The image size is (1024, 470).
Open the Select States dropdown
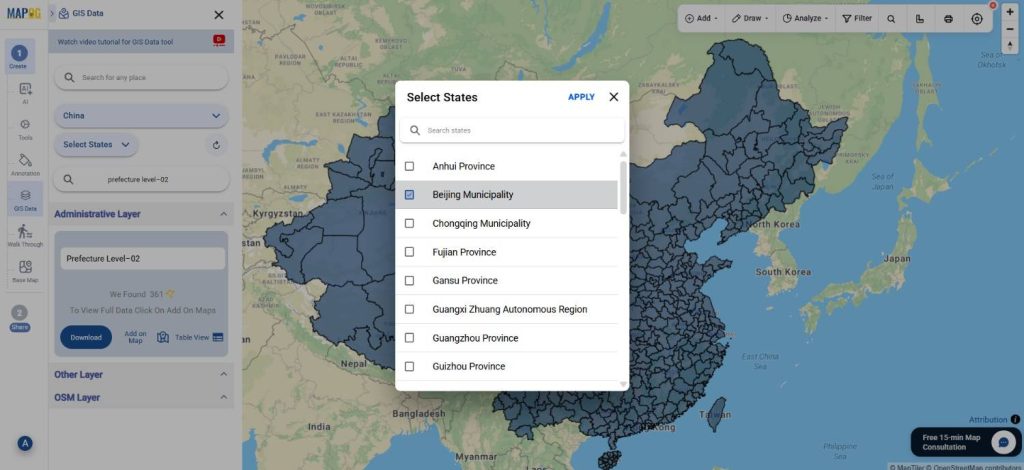(96, 145)
